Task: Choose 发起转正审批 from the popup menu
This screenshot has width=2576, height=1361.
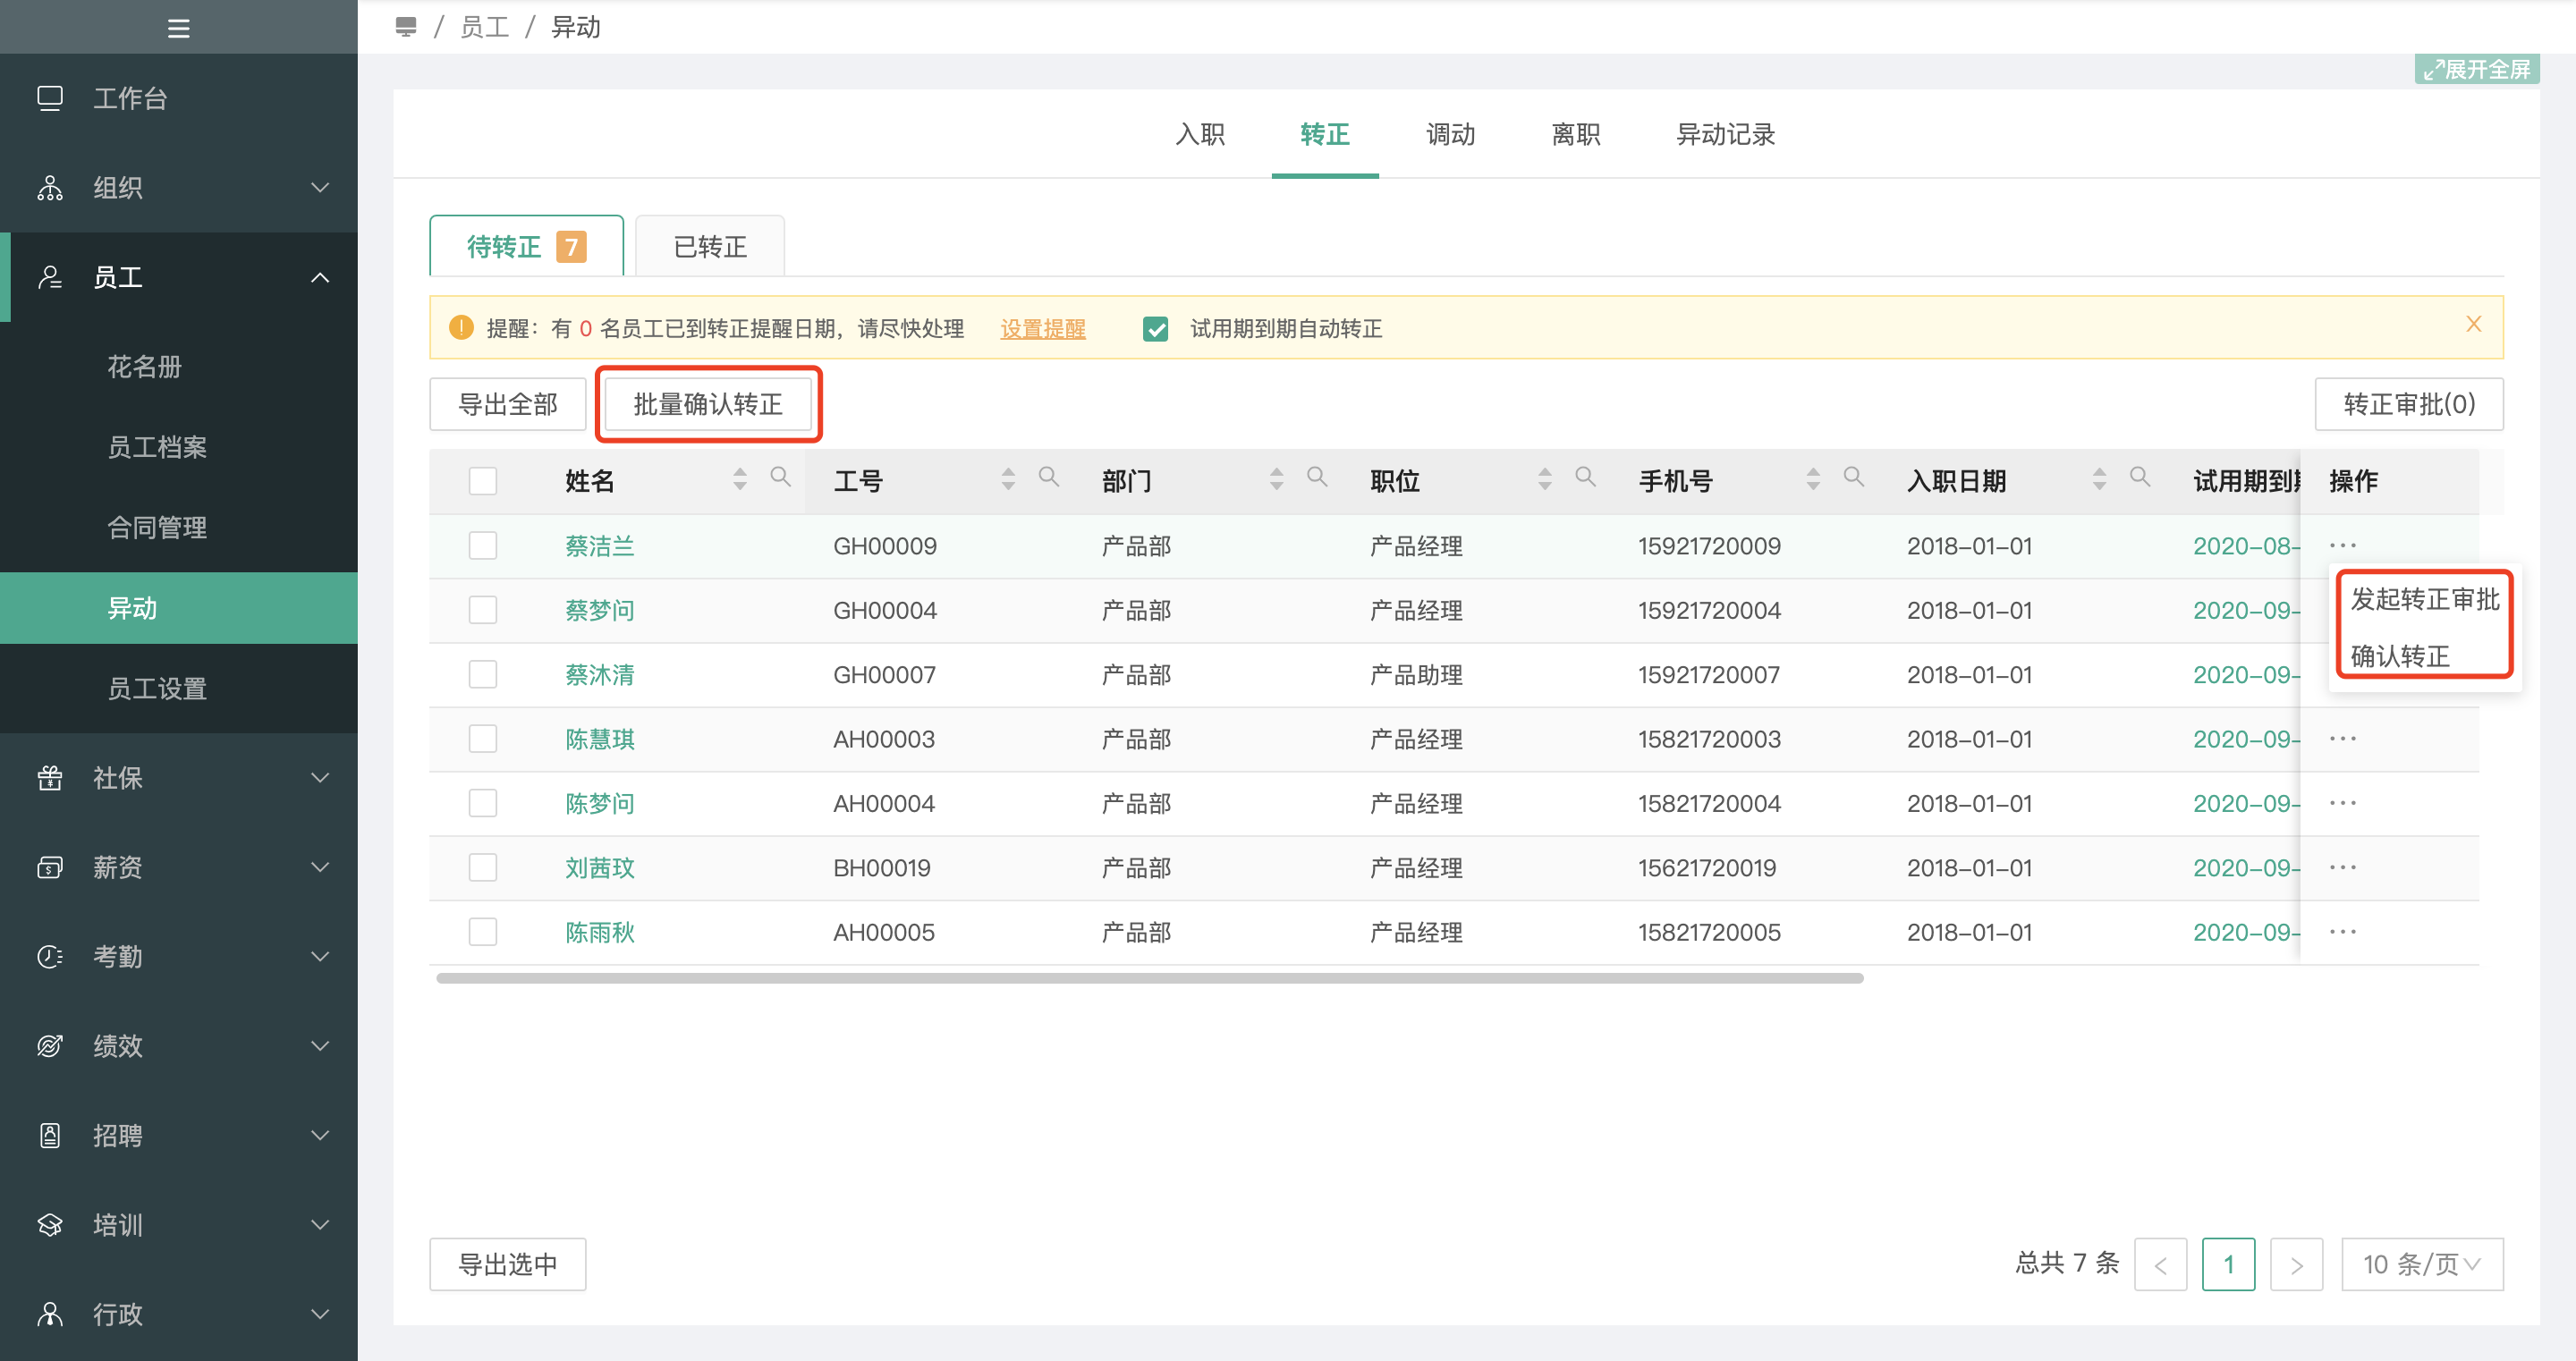Action: pos(2424,600)
